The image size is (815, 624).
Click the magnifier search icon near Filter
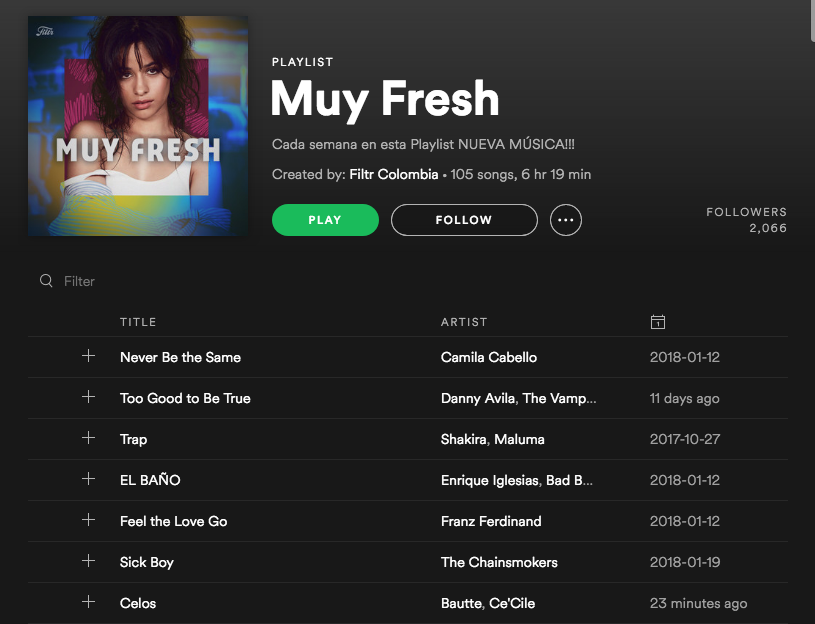click(46, 281)
